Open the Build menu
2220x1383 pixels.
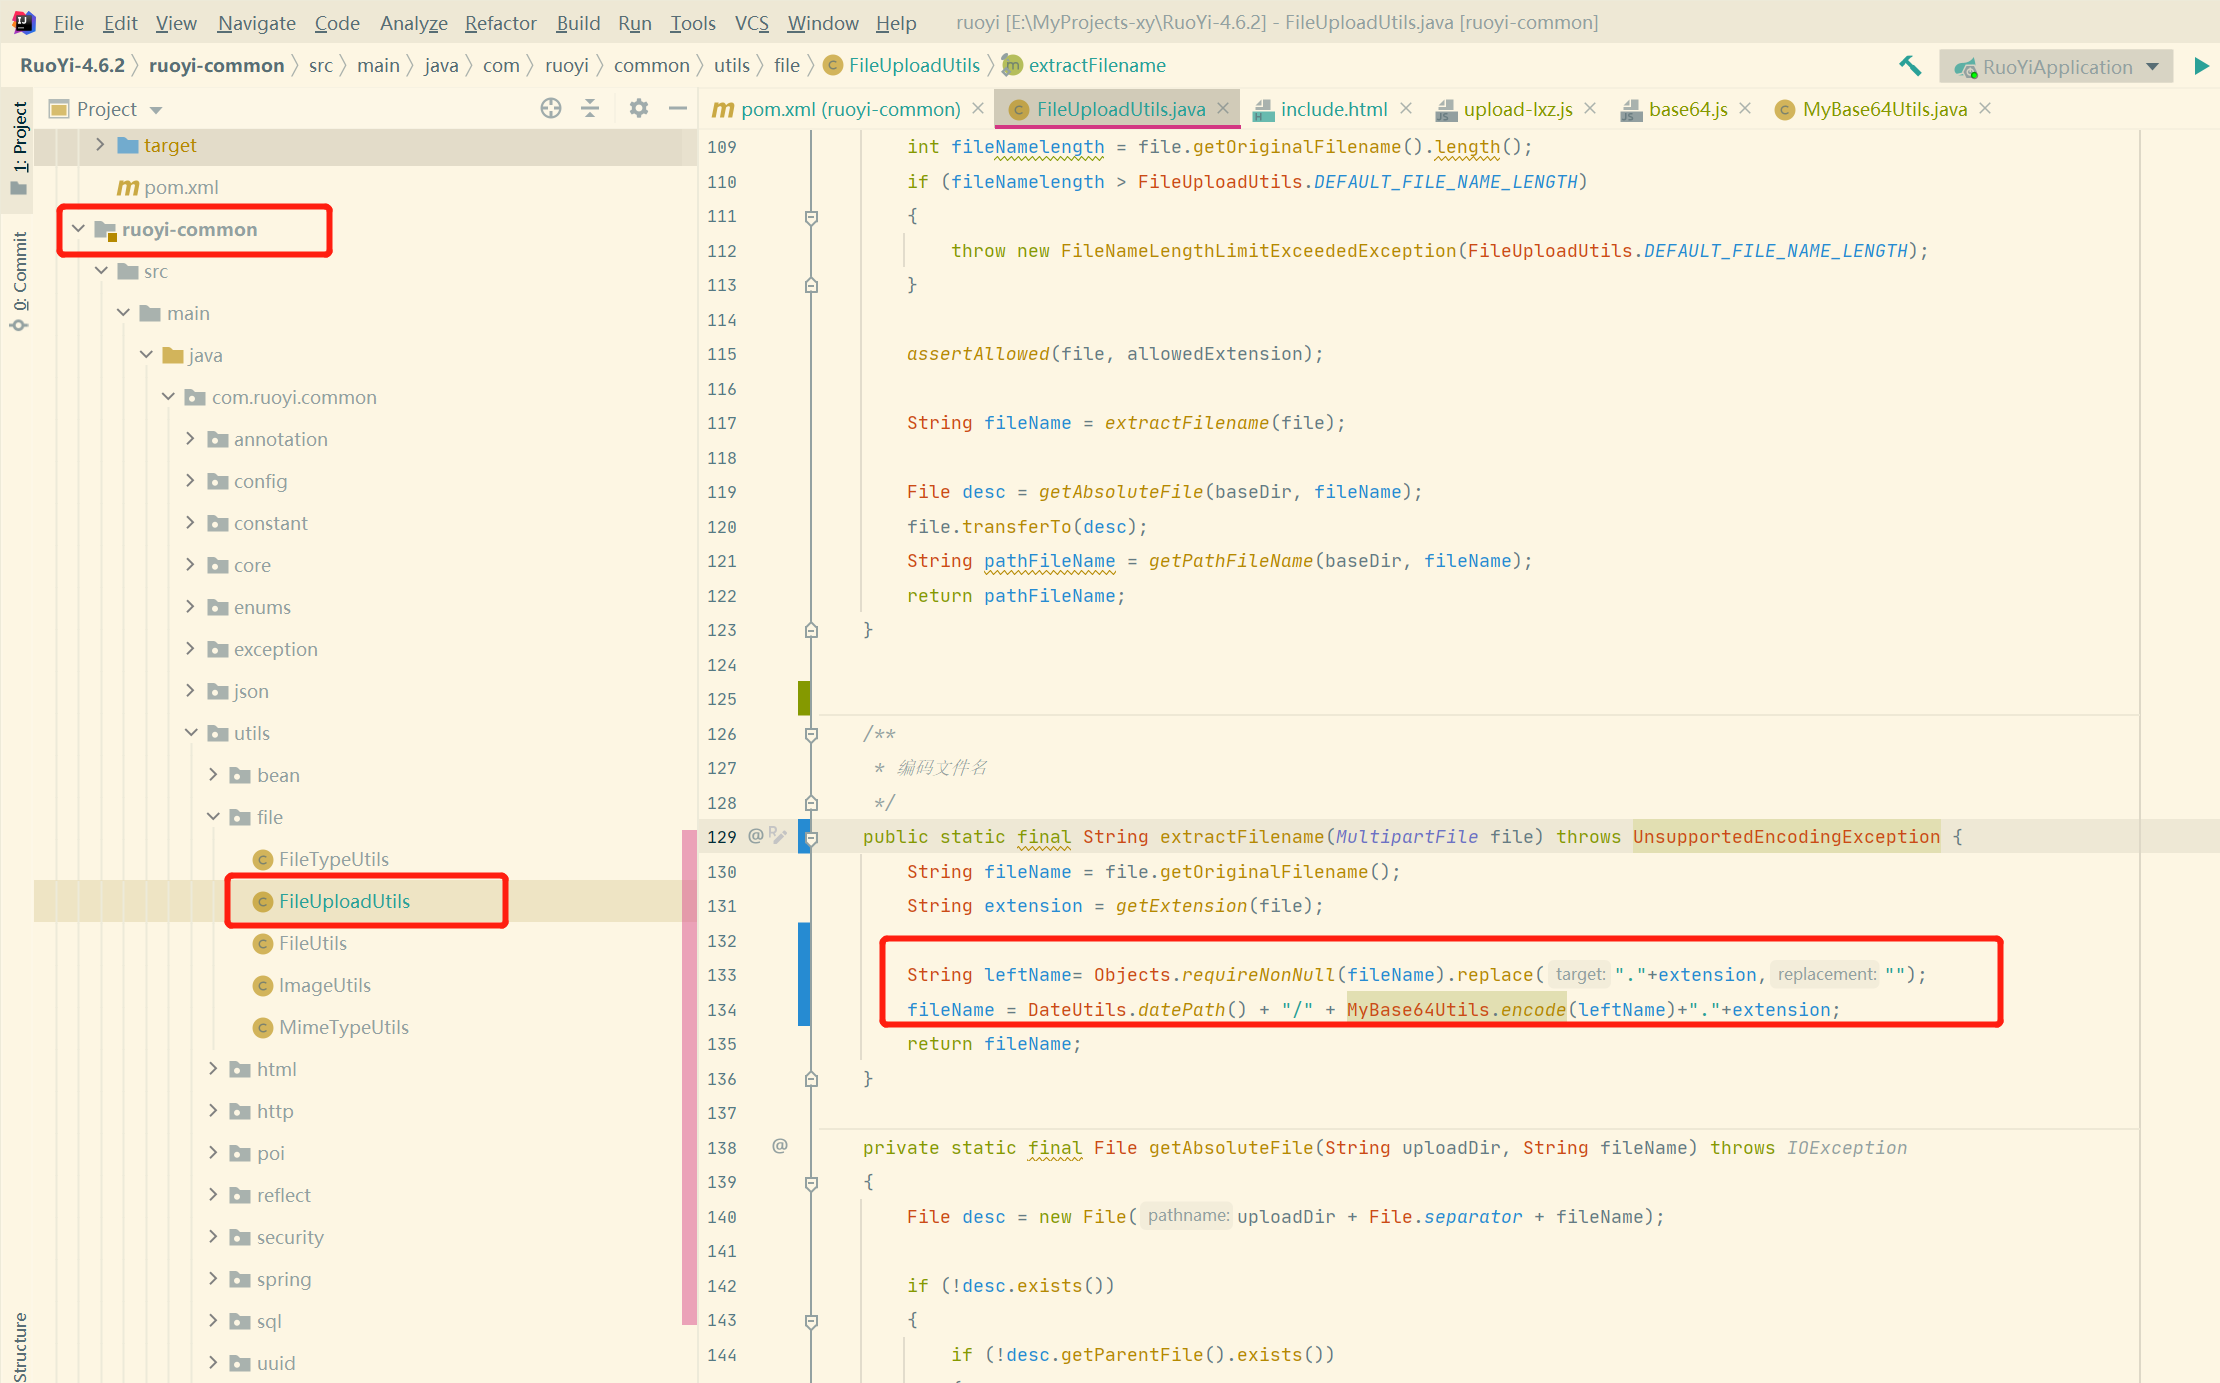(x=578, y=22)
